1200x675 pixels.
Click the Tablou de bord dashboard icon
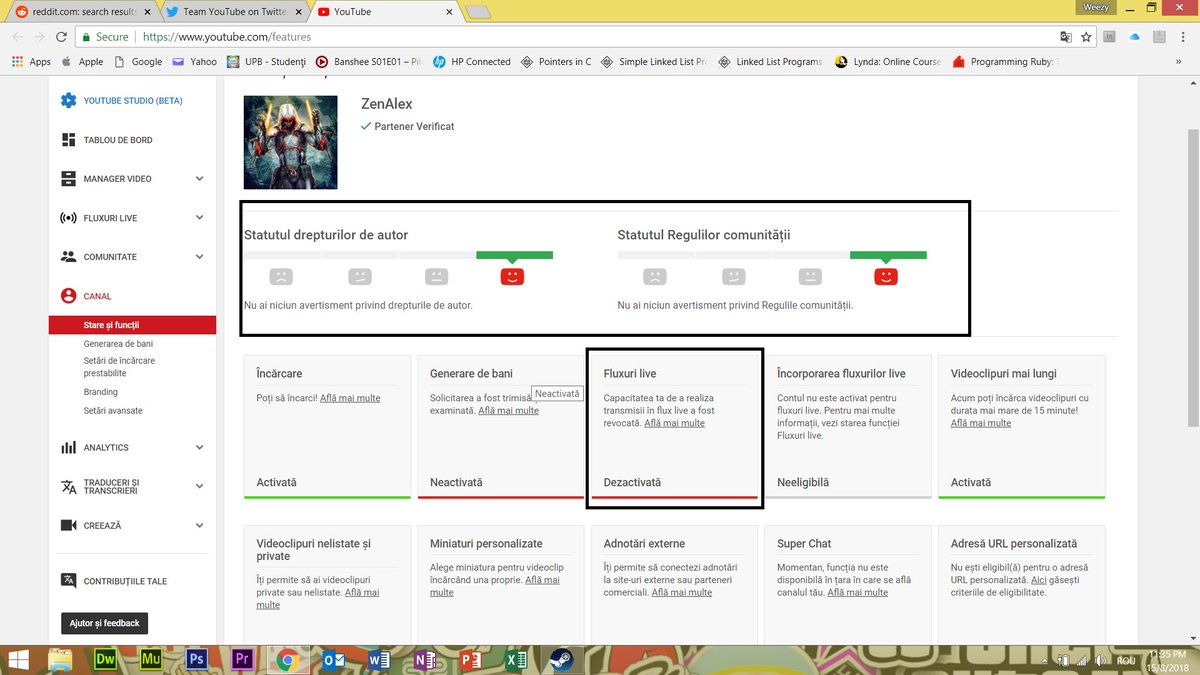(68, 140)
